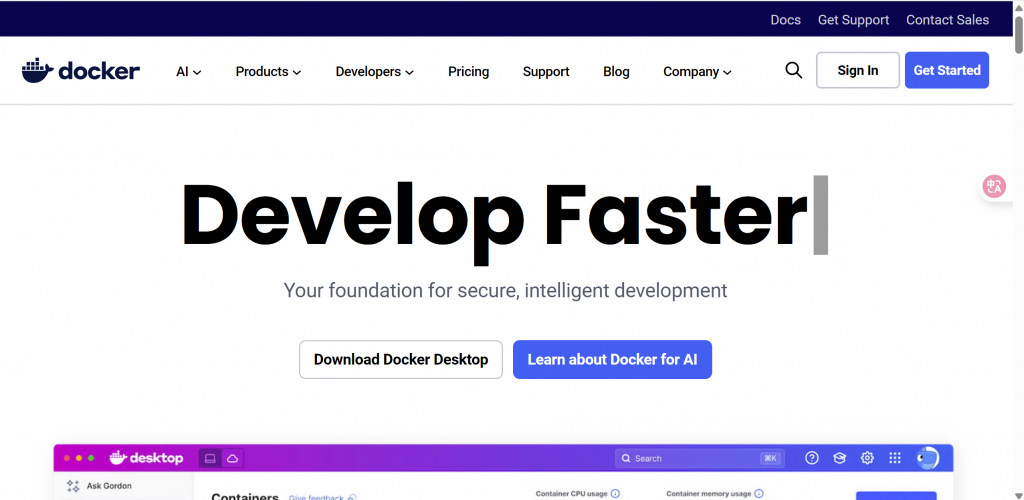Image resolution: width=1024 pixels, height=500 pixels.
Task: Click the translate page floating icon
Action: click(994, 187)
